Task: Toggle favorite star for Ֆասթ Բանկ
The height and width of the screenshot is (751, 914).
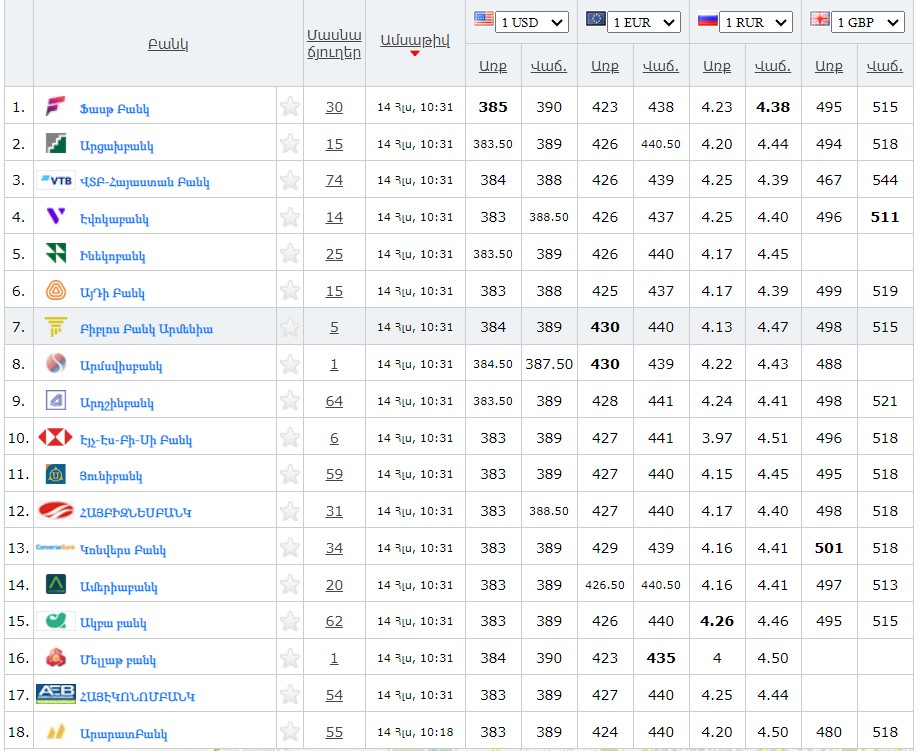Action: (x=290, y=107)
